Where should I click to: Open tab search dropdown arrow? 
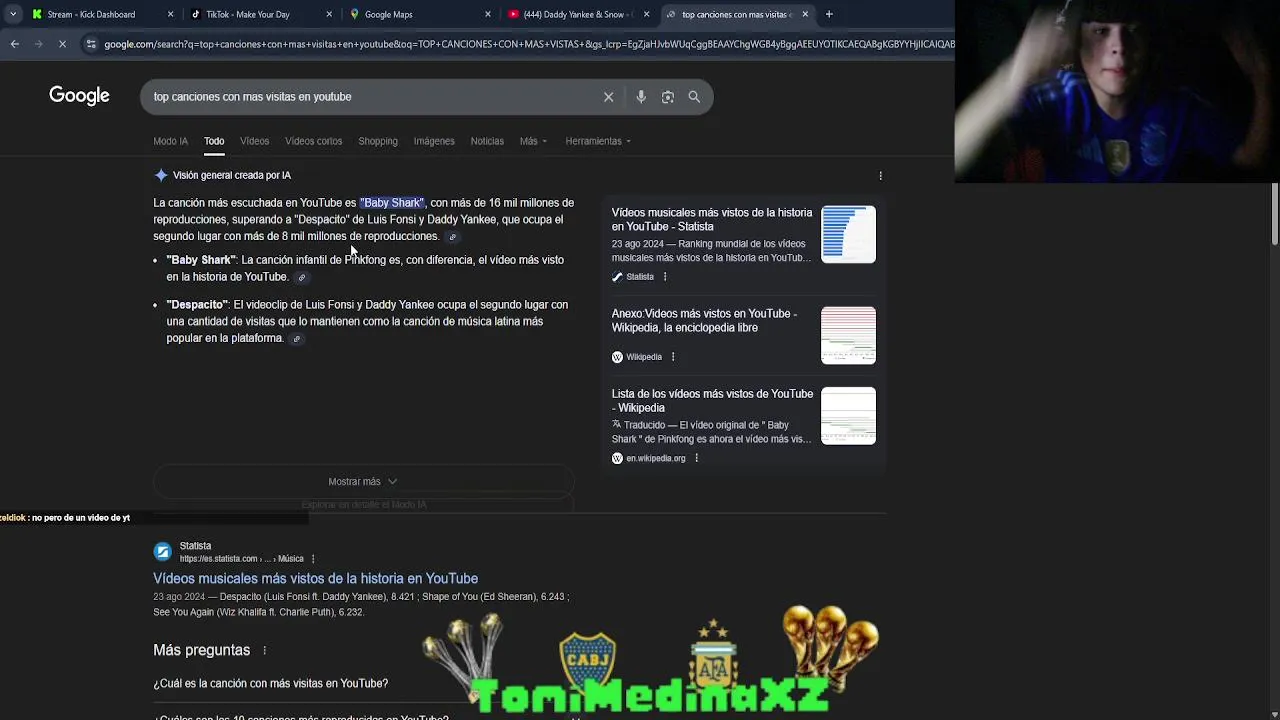[12, 14]
